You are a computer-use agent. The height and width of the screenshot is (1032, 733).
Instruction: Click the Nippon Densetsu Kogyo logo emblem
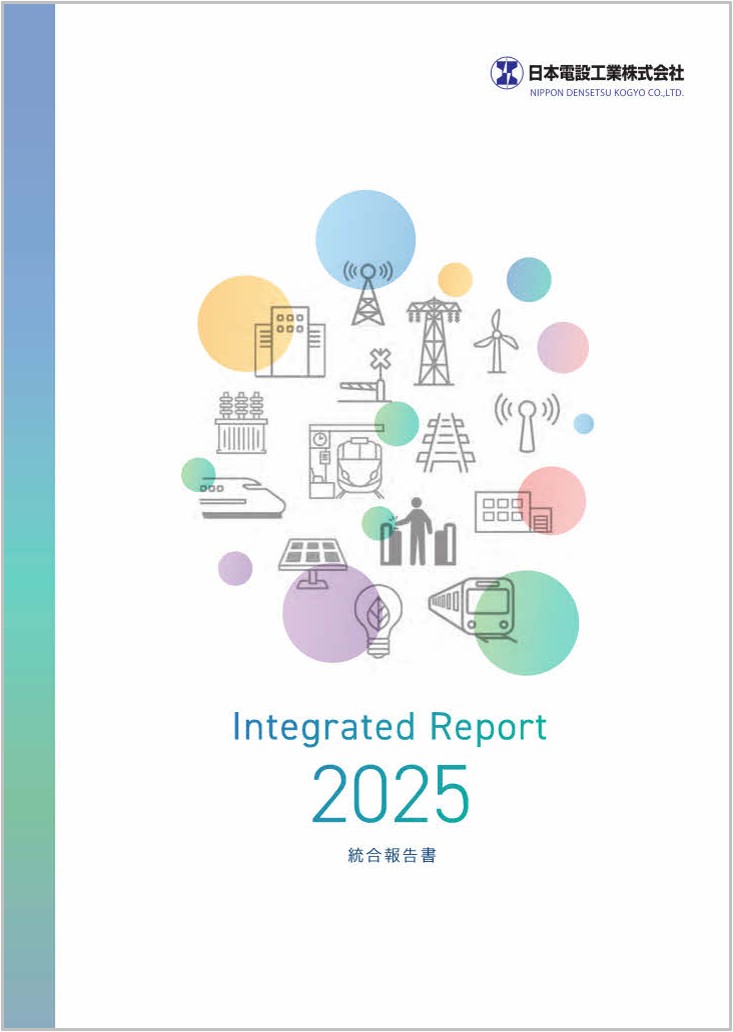506,73
